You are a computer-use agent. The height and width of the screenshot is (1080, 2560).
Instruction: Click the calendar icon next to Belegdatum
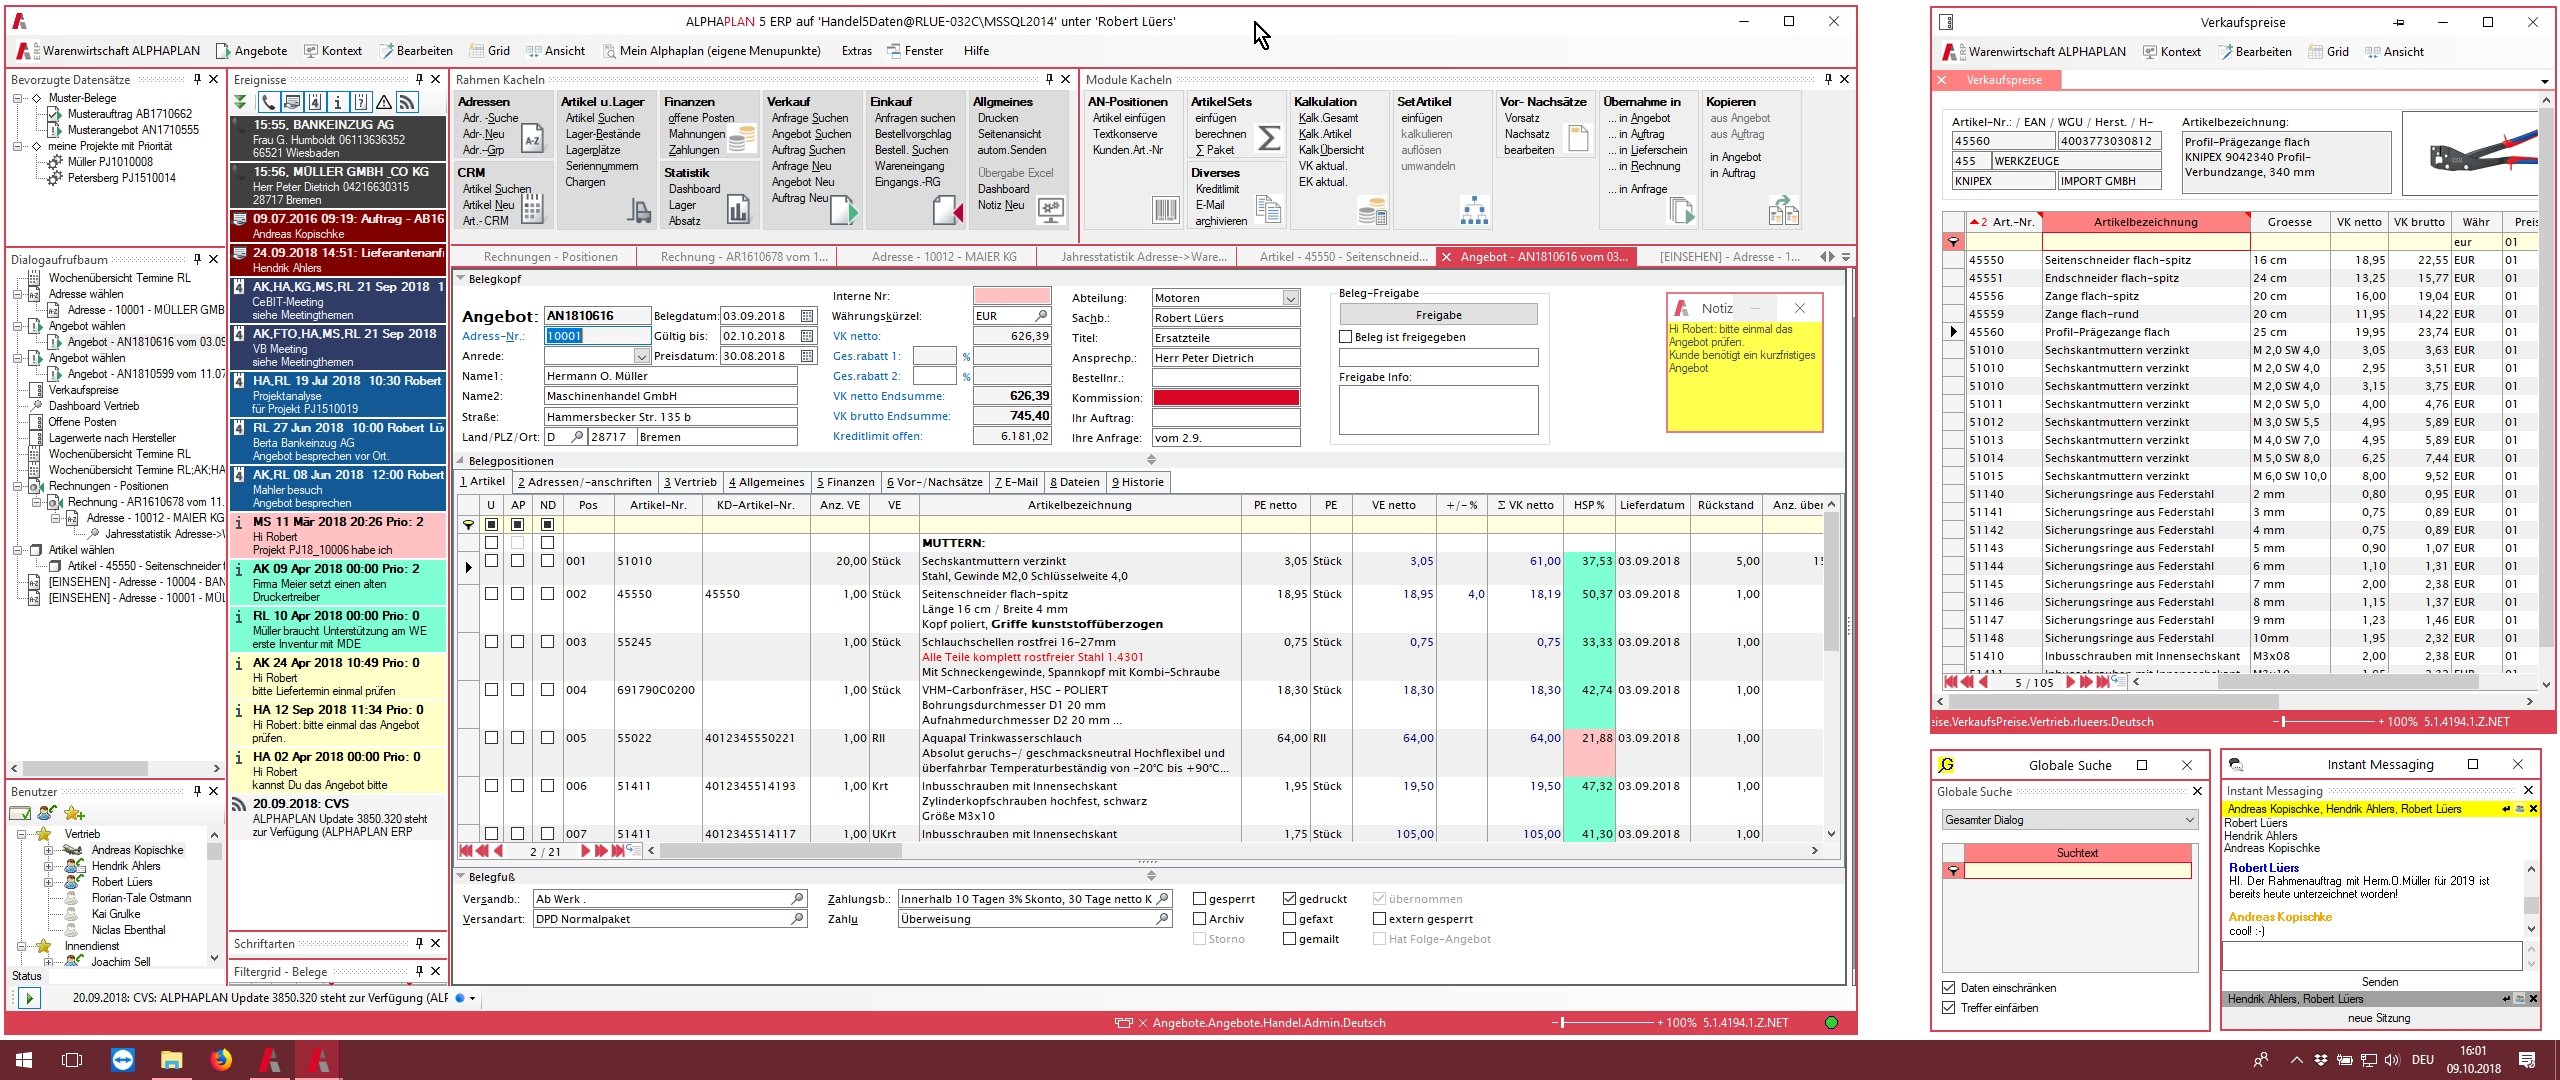[807, 316]
